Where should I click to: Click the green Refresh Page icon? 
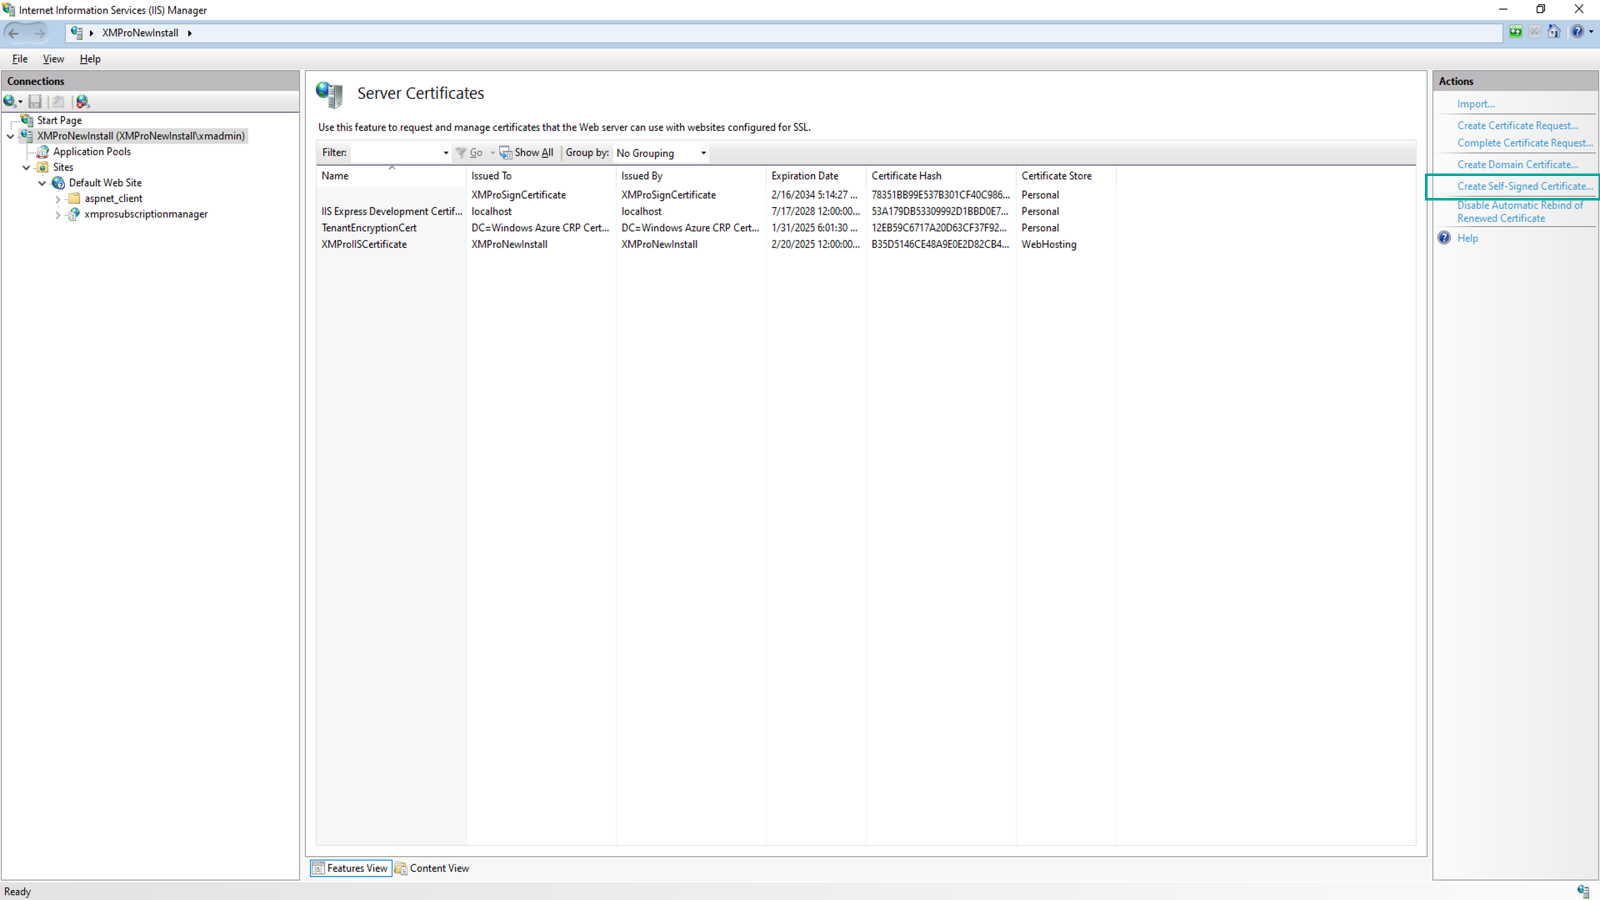(x=1516, y=32)
